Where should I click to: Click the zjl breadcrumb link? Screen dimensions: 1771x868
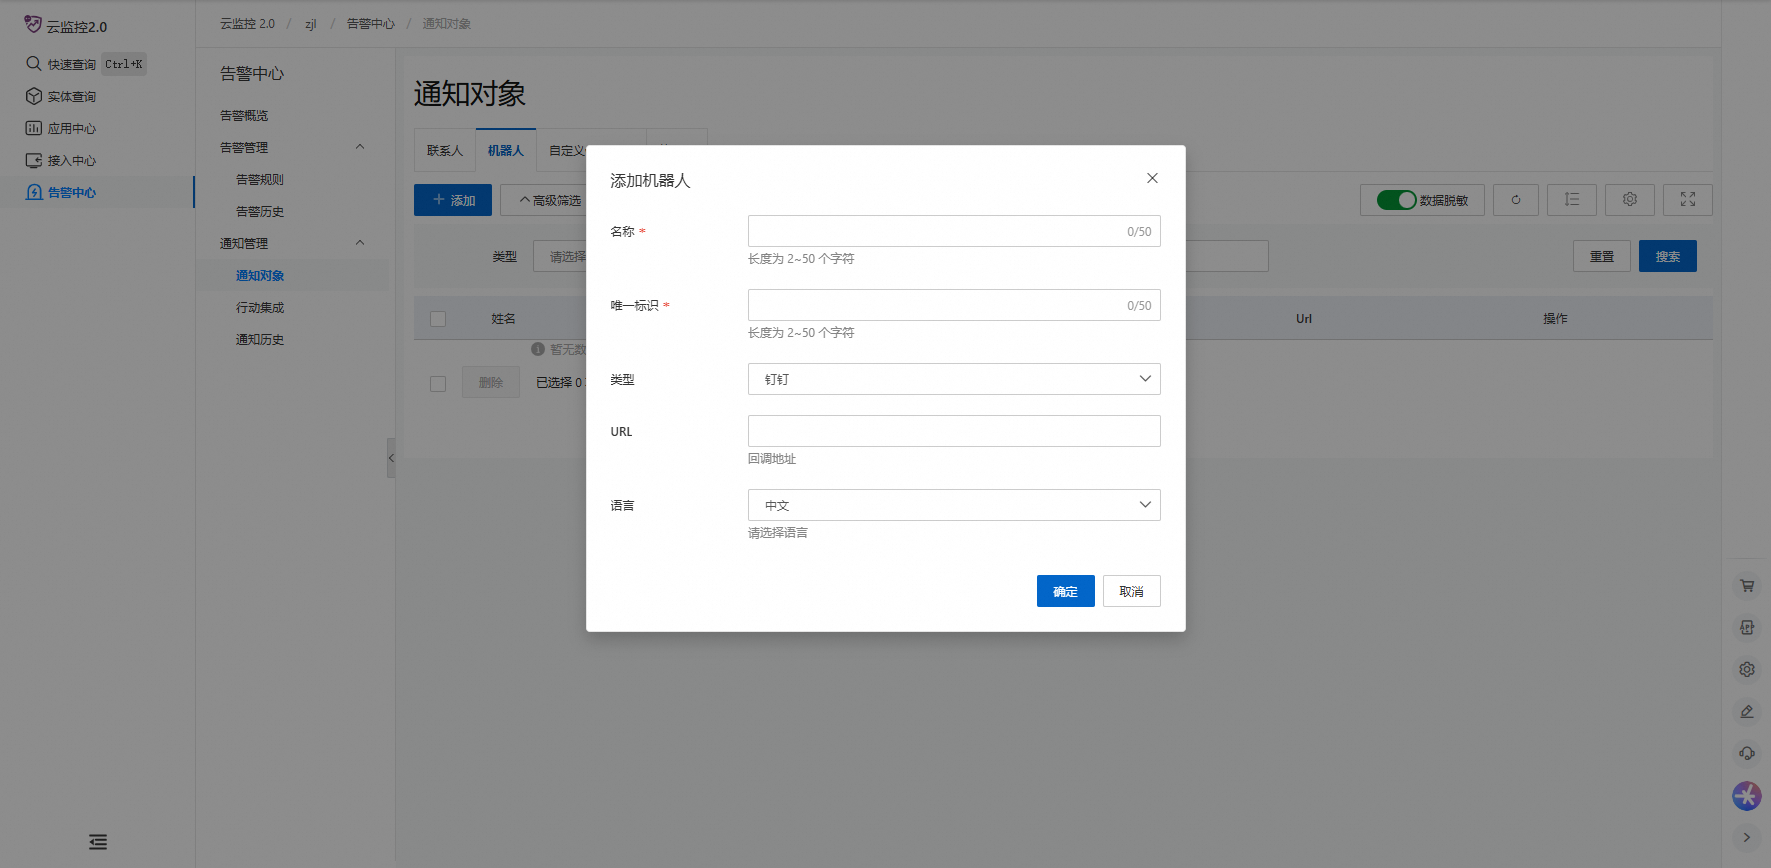(311, 24)
